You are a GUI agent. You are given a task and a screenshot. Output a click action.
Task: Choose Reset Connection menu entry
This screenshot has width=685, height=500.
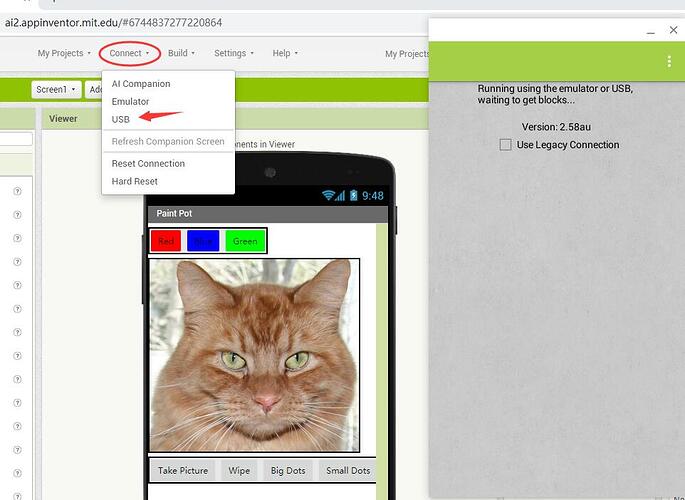tap(148, 163)
